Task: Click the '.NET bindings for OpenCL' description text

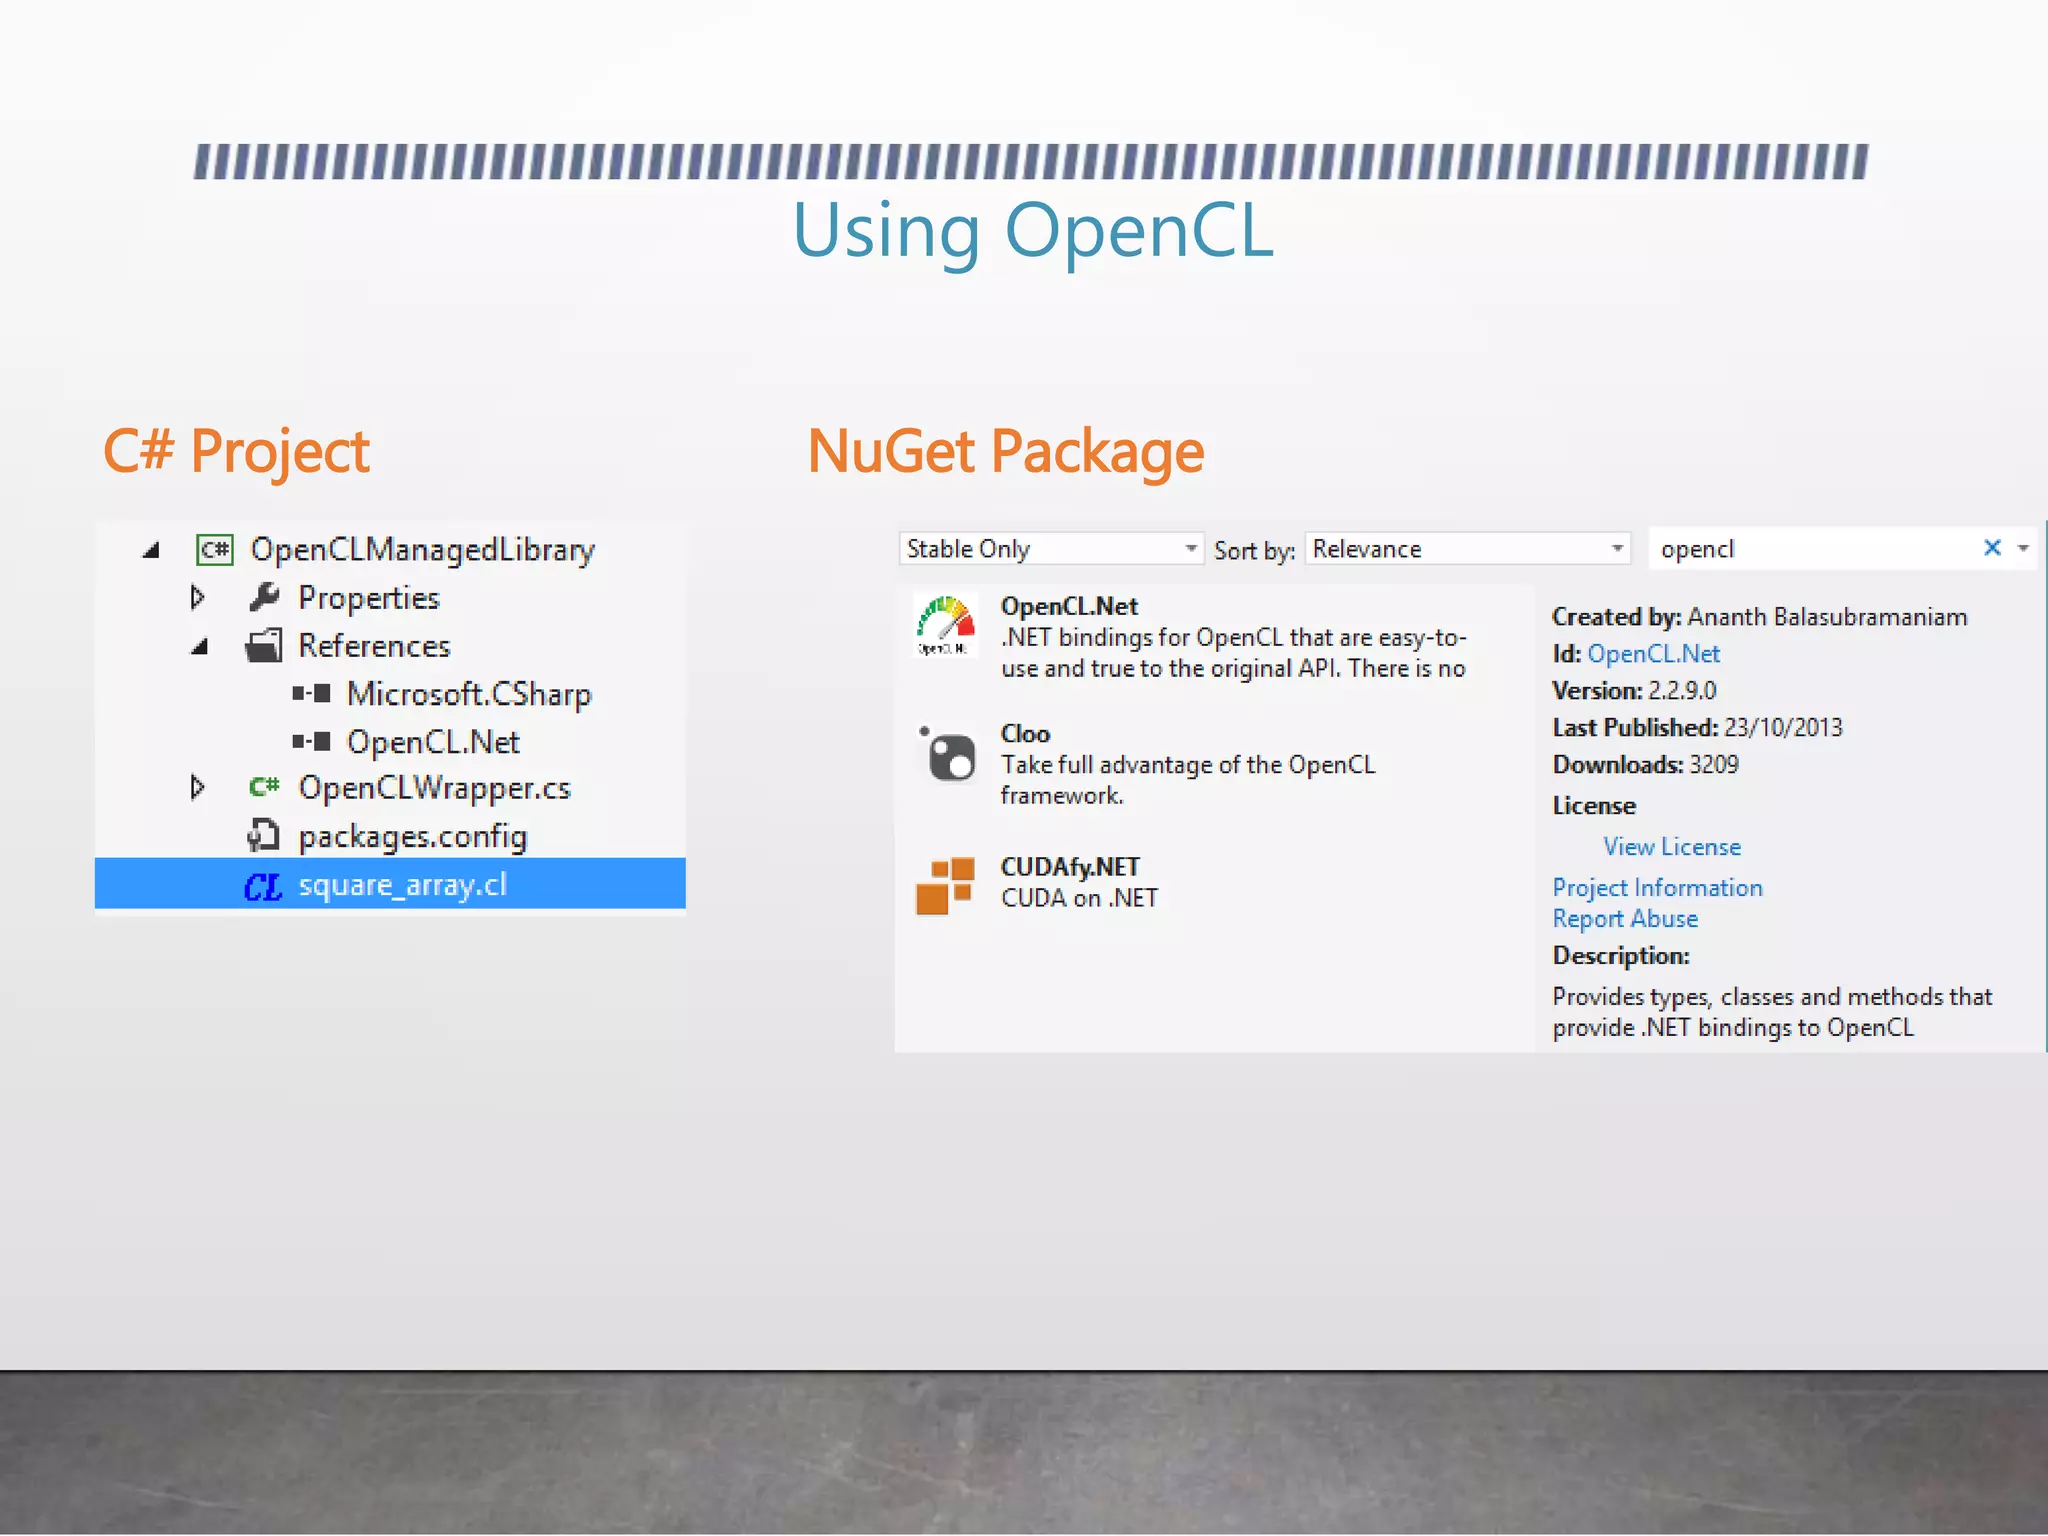Action: click(x=1233, y=653)
